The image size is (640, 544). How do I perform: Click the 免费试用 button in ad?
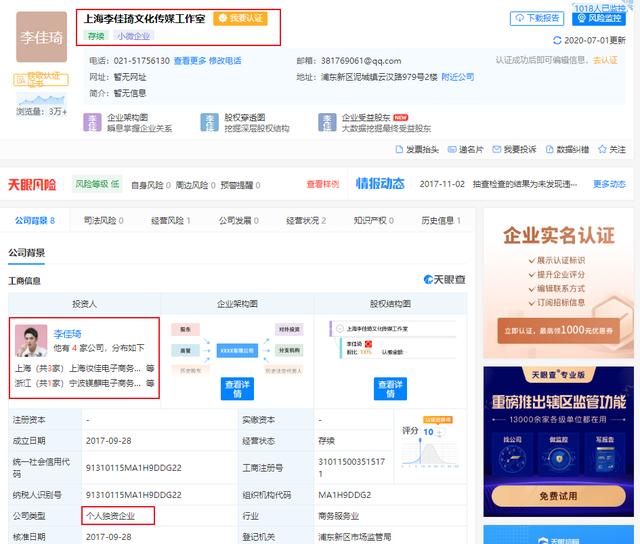[x=558, y=496]
